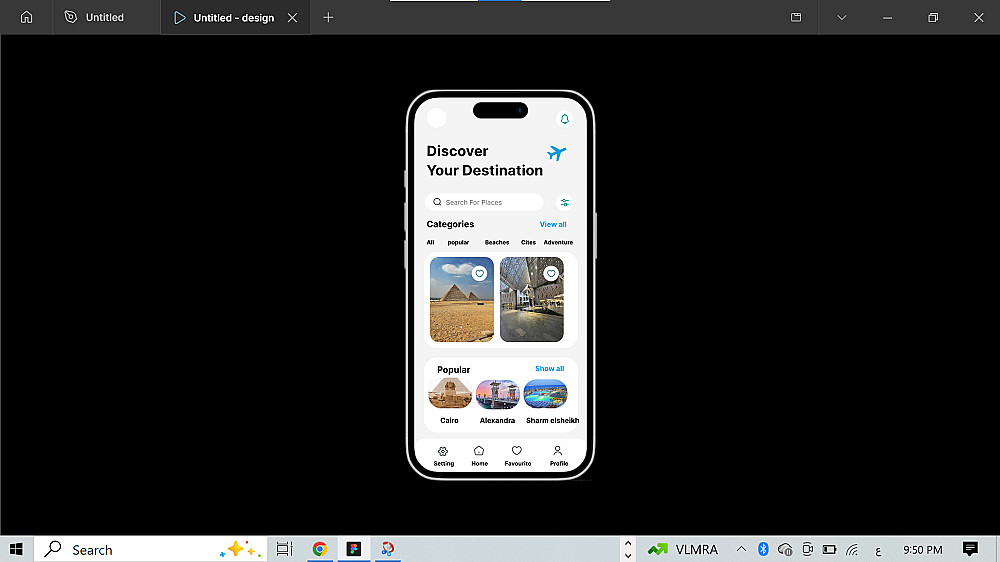Select the Cities category
The image size is (1000, 562).
pyautogui.click(x=528, y=242)
